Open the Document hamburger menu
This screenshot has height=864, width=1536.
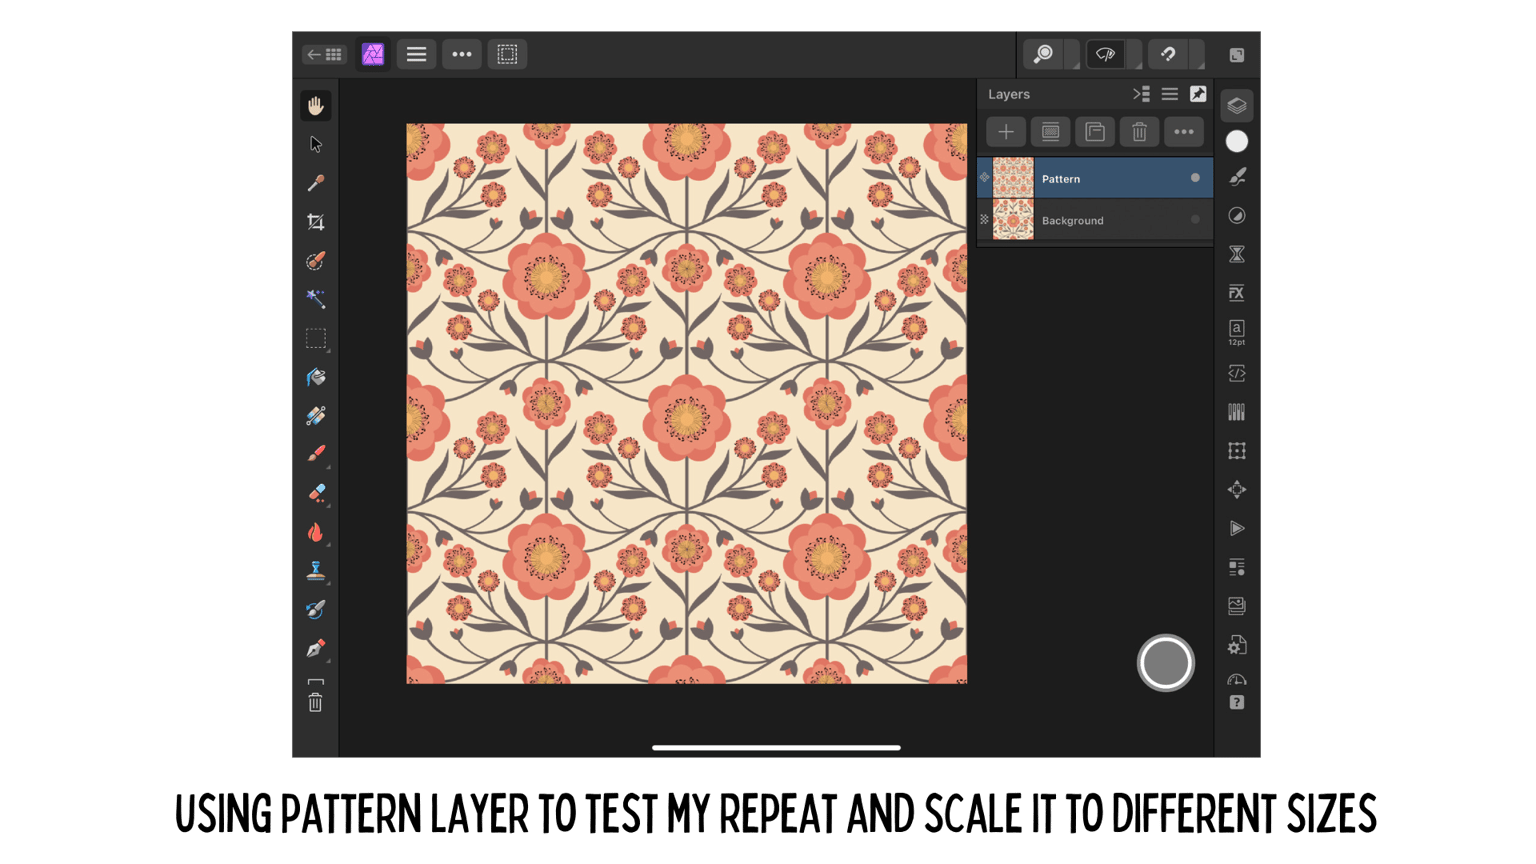click(x=416, y=54)
